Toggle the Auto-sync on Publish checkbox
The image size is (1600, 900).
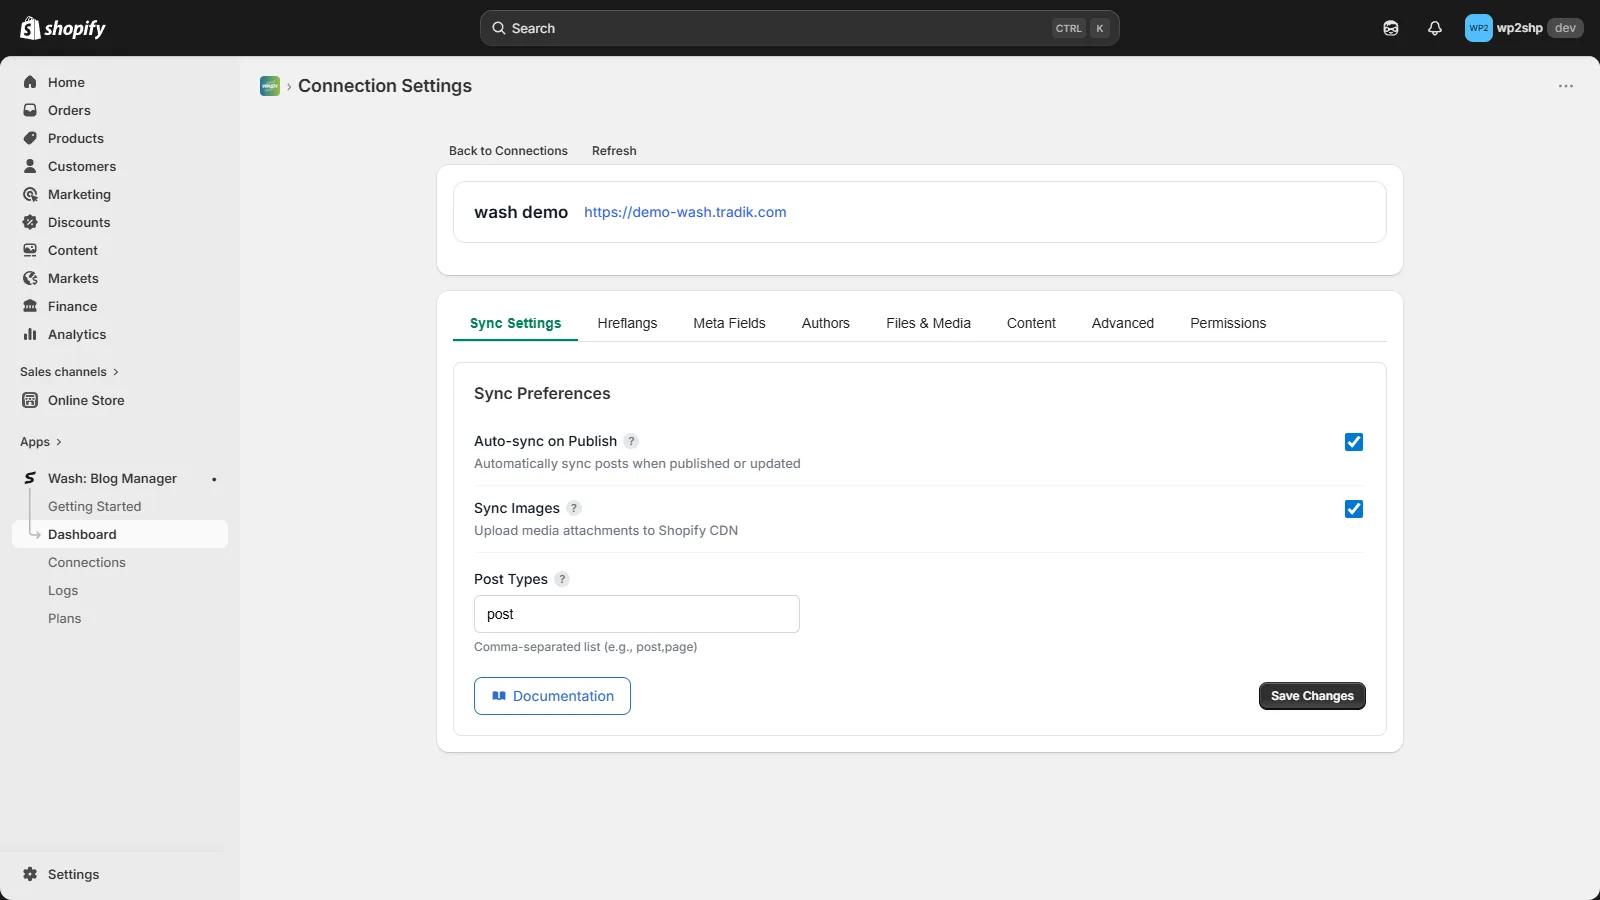(1354, 442)
